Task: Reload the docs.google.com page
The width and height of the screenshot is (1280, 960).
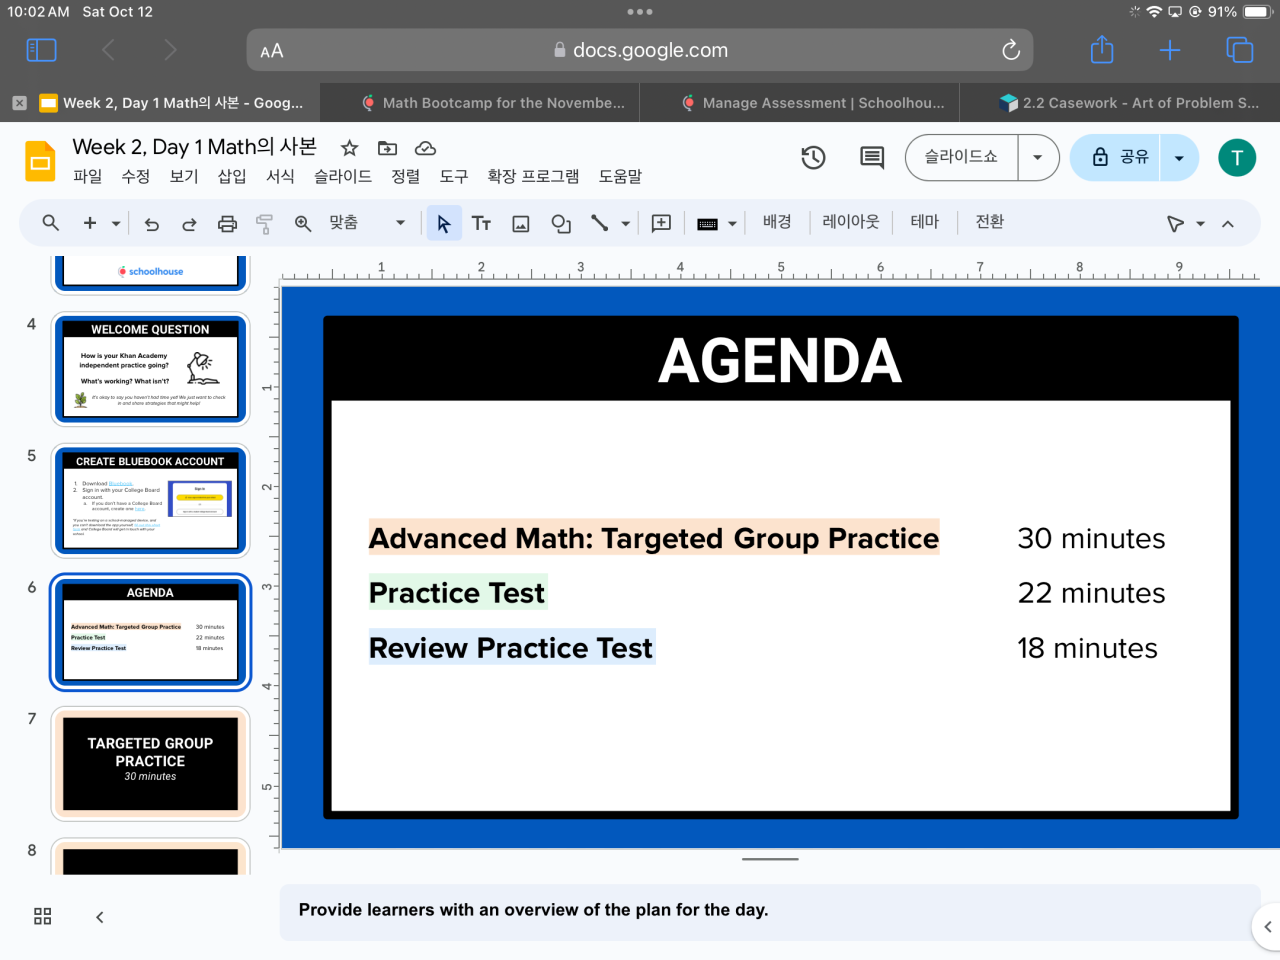Action: pos(1011,50)
